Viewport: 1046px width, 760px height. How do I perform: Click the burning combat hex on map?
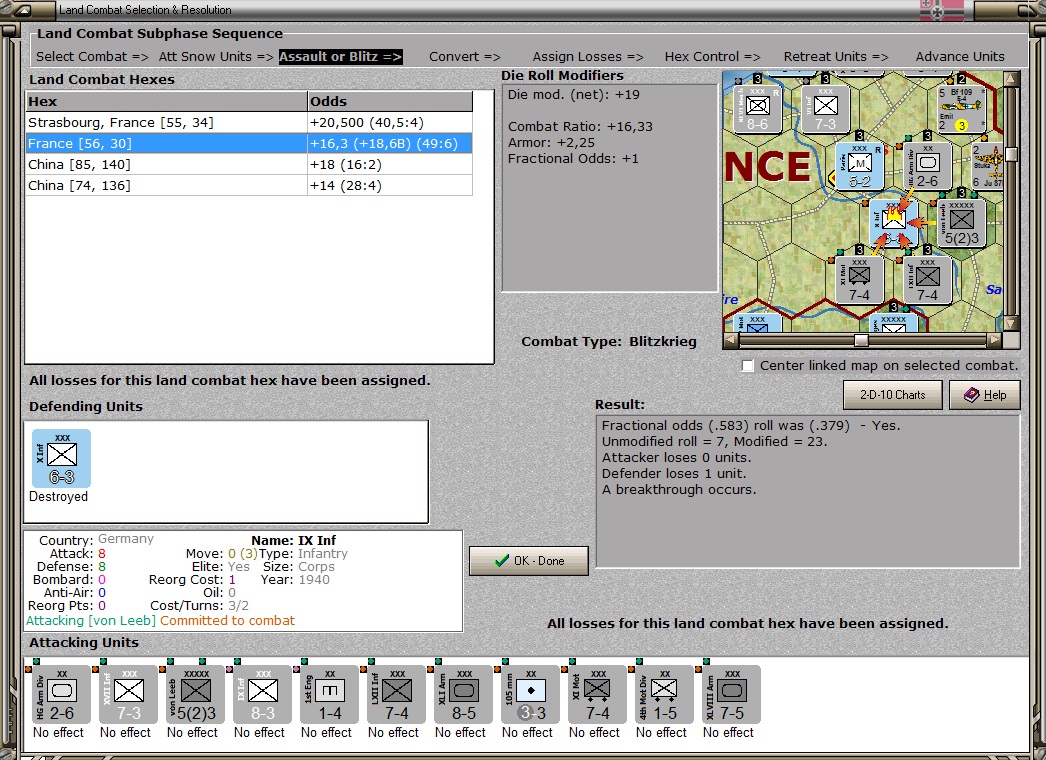point(893,223)
